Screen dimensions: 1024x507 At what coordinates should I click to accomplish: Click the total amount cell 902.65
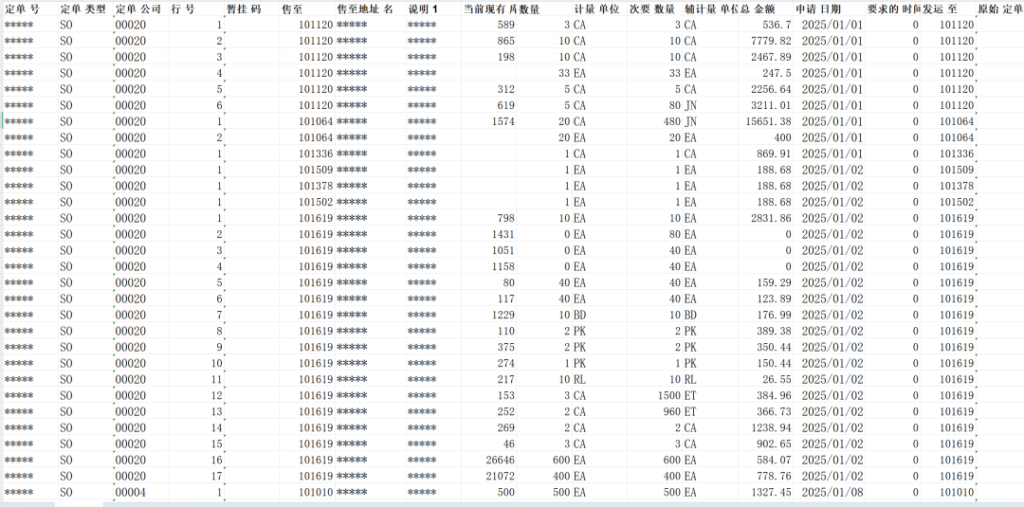(x=775, y=444)
